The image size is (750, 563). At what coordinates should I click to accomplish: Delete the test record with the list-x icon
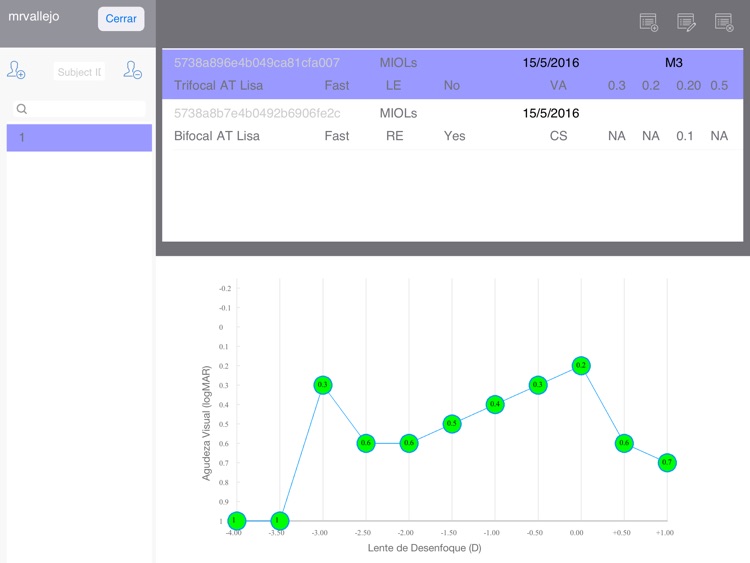pyautogui.click(x=724, y=22)
